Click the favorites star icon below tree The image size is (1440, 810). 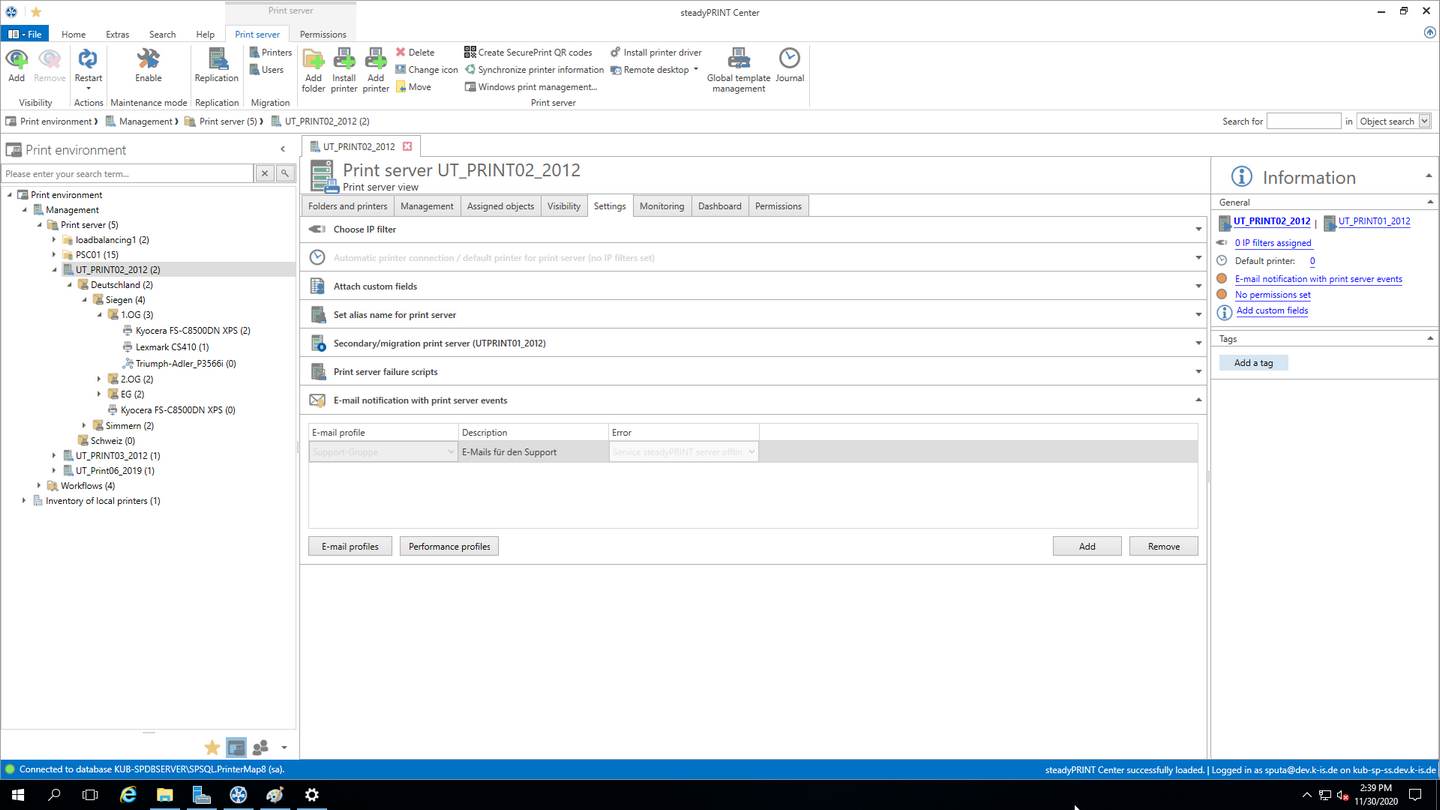point(212,747)
